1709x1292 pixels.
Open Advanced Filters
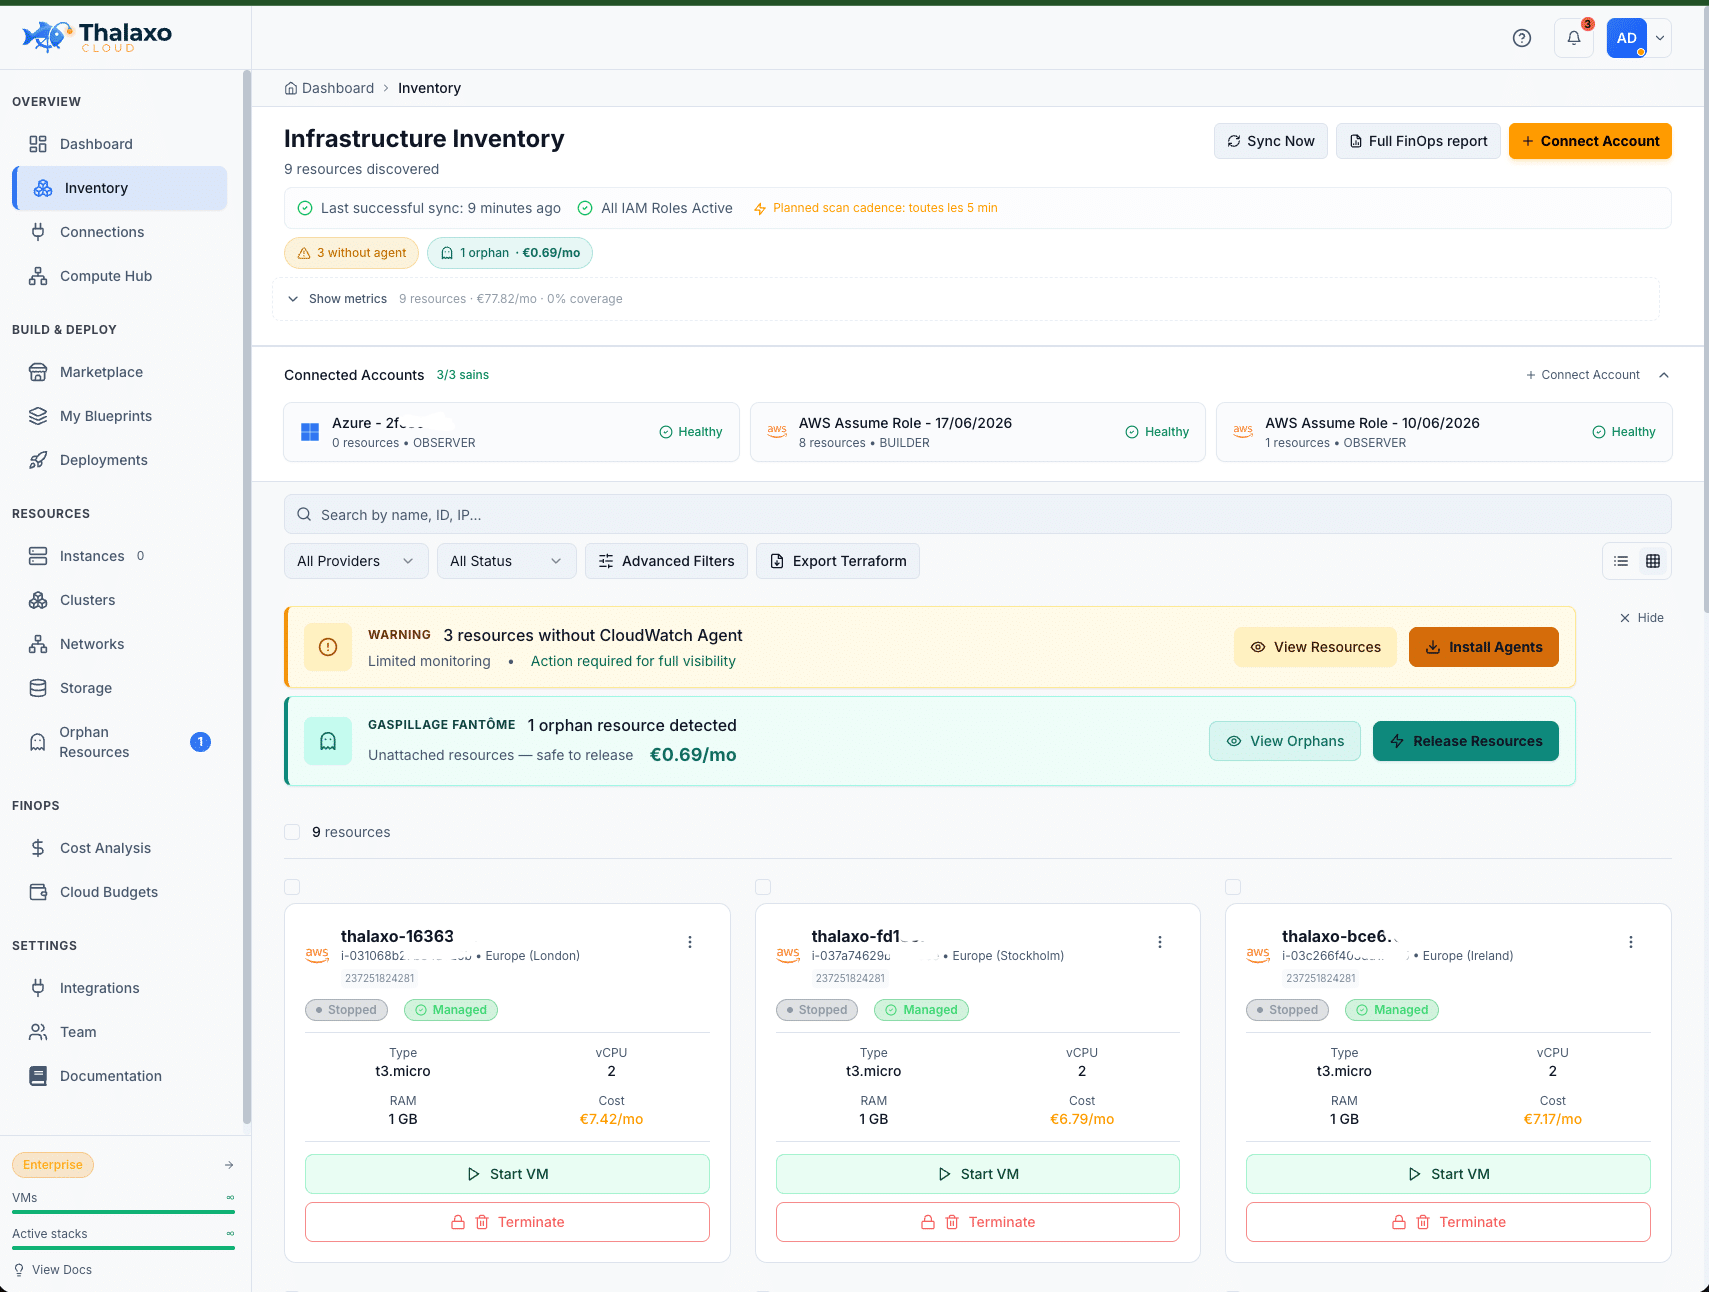pyautogui.click(x=667, y=561)
